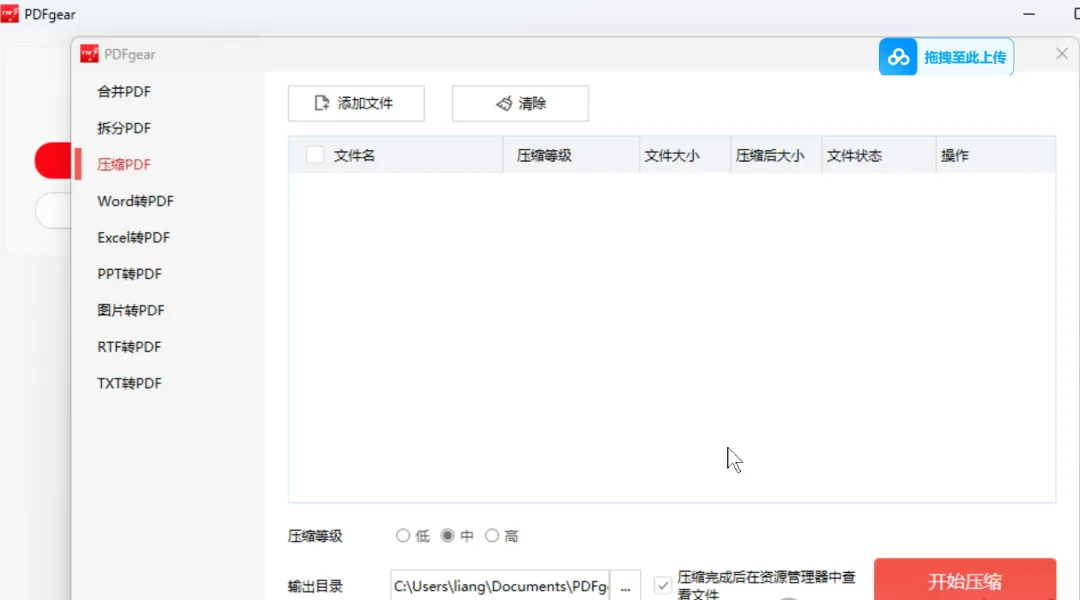1080x600 pixels.
Task: Click the PDFgear logo in dialog title
Action: coord(90,54)
